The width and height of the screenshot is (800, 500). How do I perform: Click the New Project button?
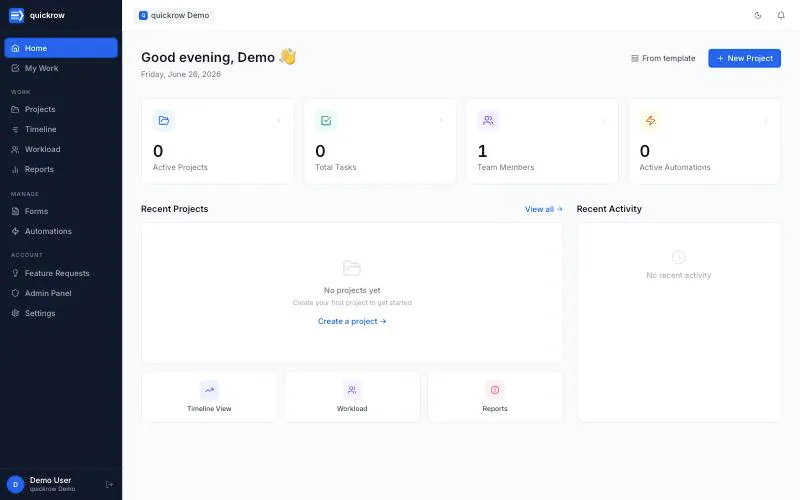pyautogui.click(x=744, y=58)
